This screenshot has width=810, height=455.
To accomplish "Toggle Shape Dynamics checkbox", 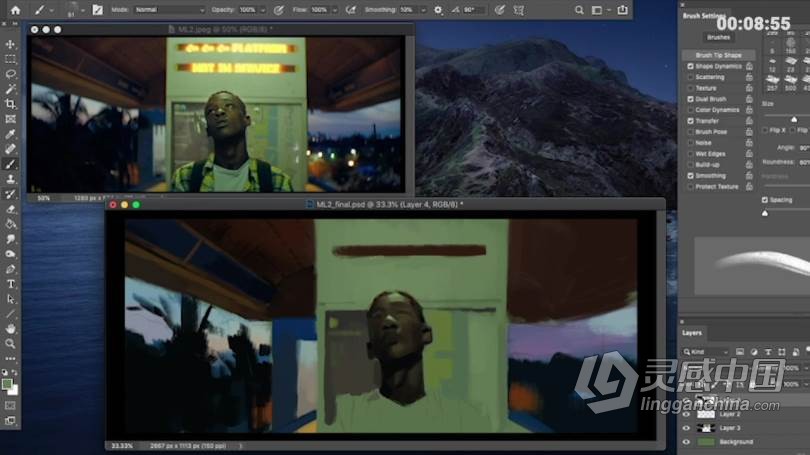I will pyautogui.click(x=691, y=67).
